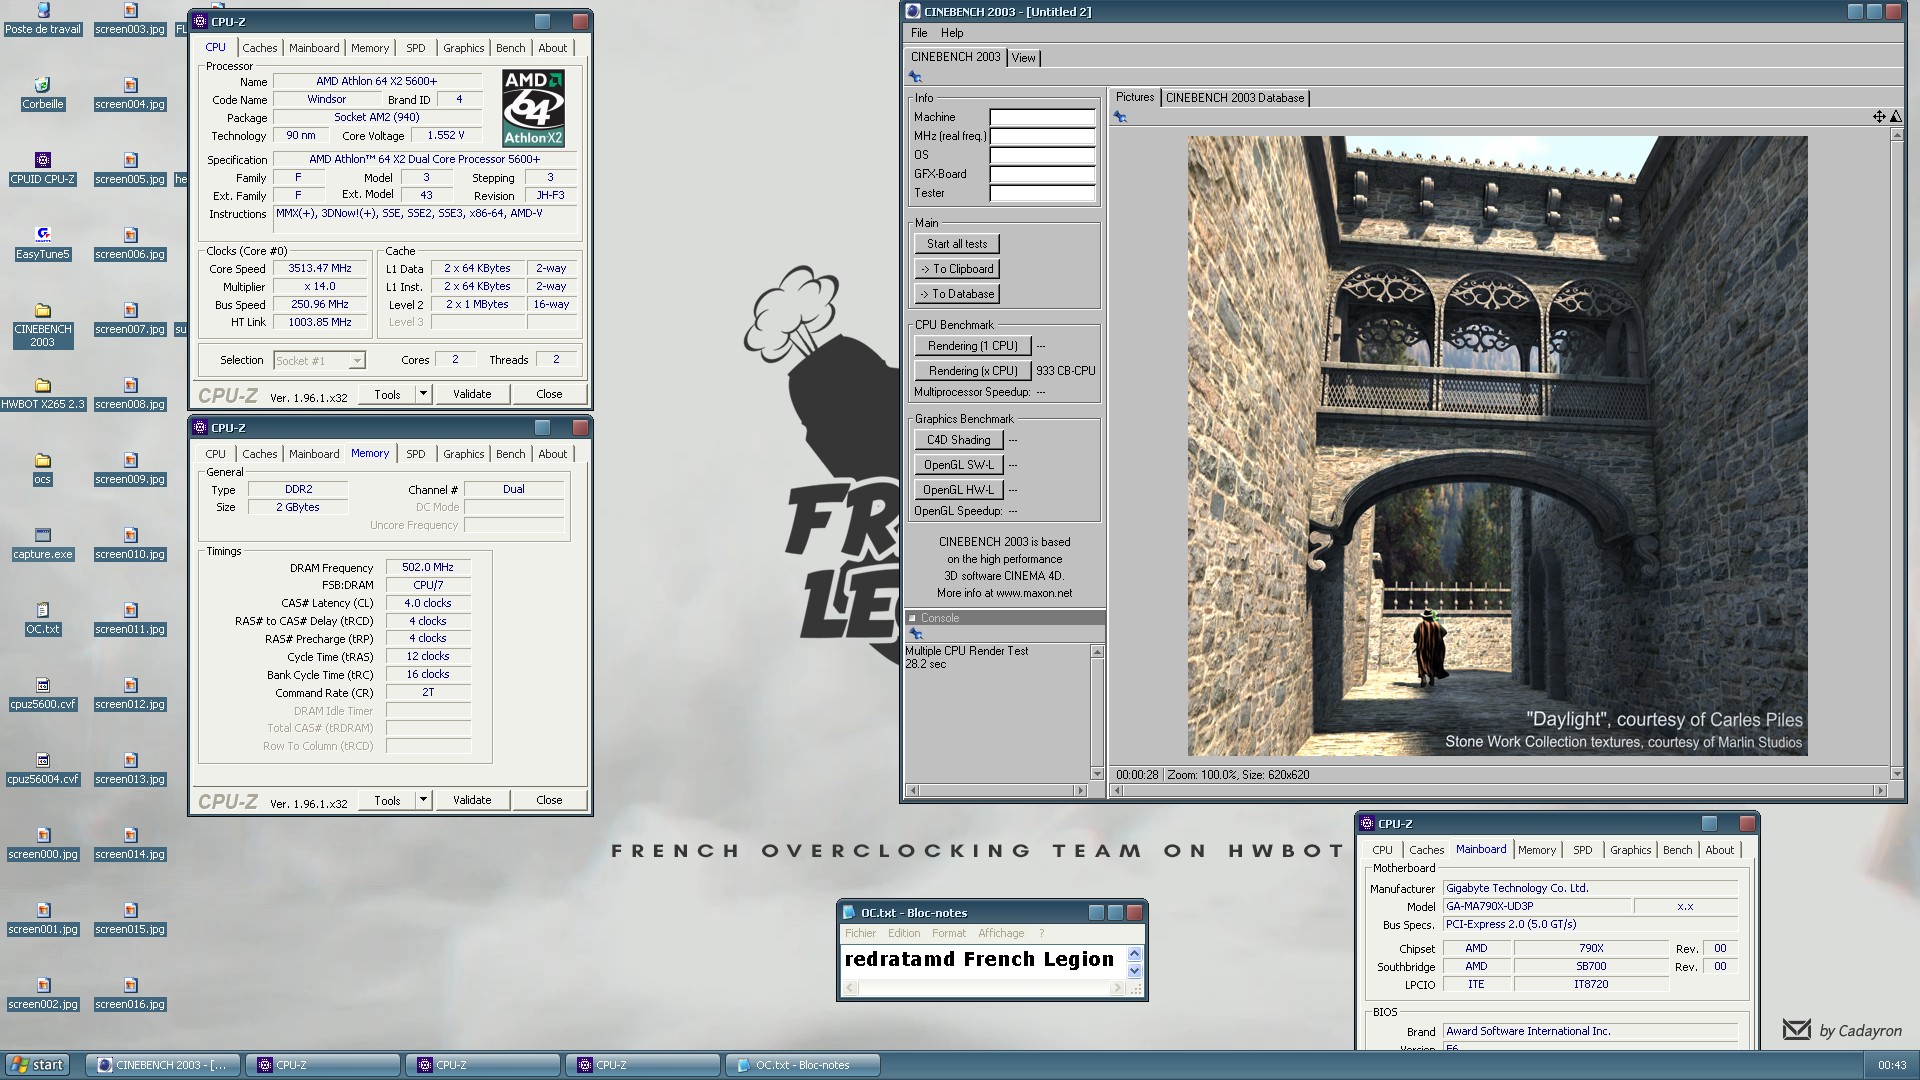Click GFX-Board input field
This screenshot has height=1080, width=1920.
click(x=1042, y=174)
